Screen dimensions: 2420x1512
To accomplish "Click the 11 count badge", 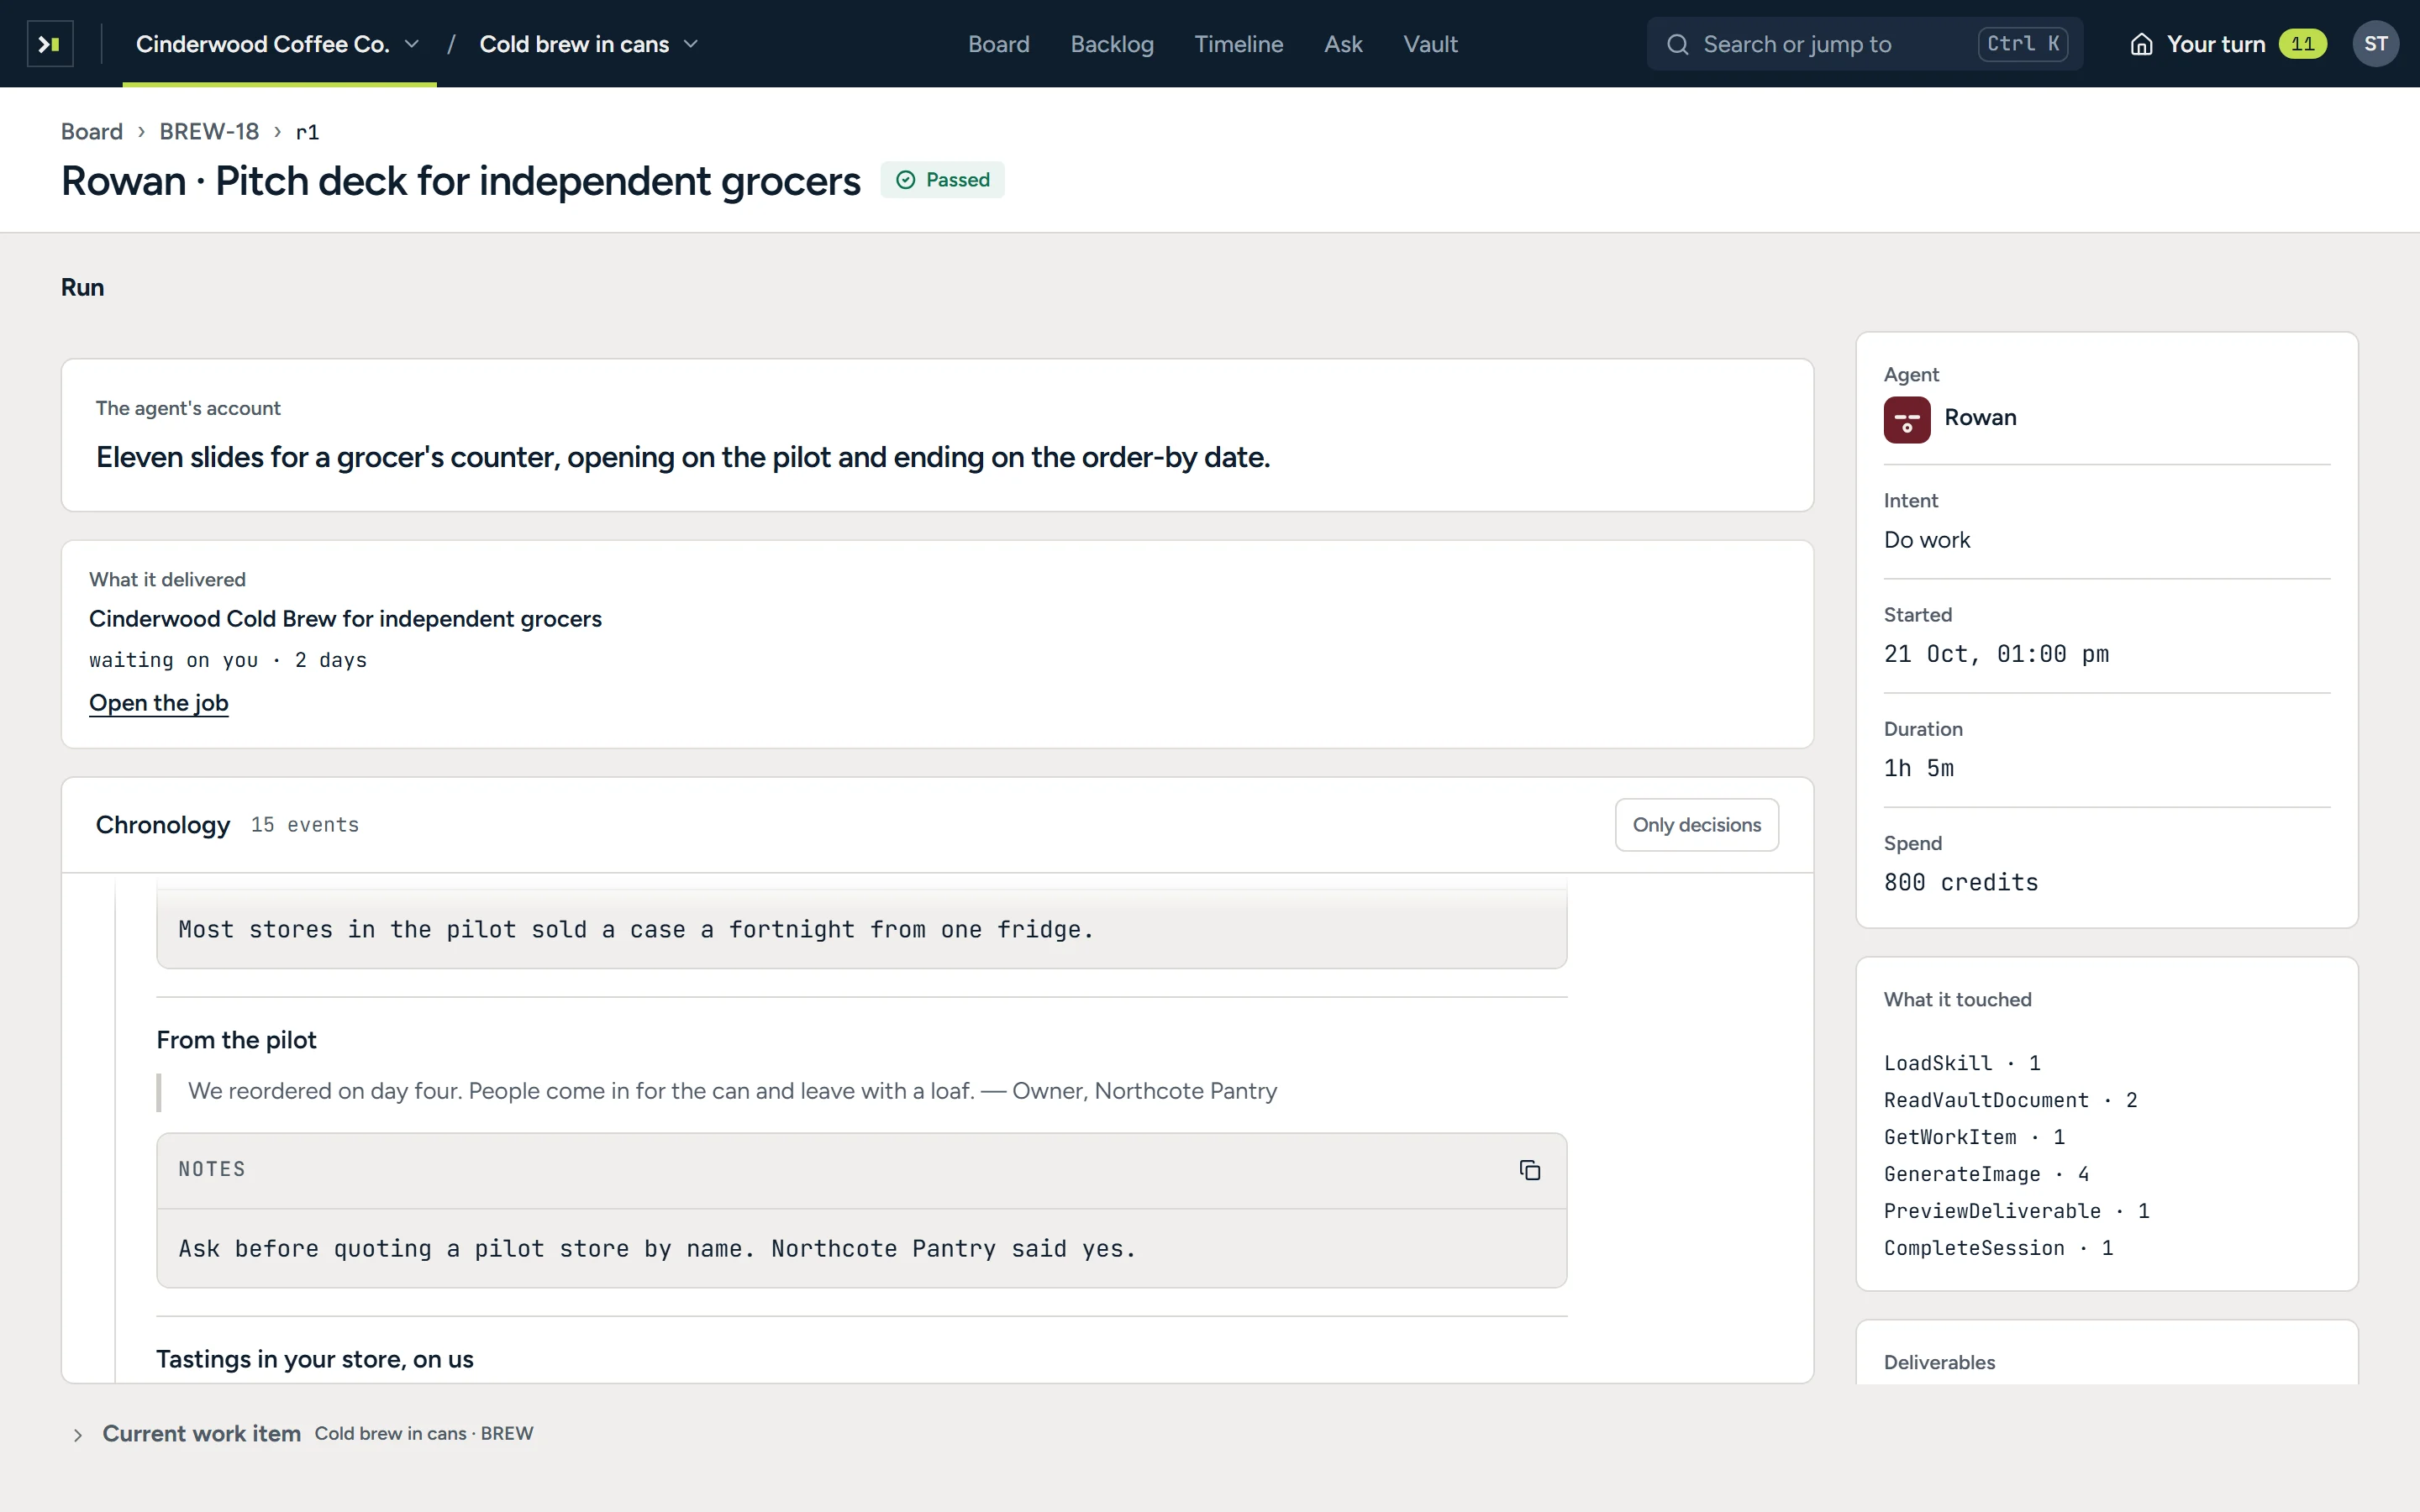I will pyautogui.click(x=2302, y=44).
